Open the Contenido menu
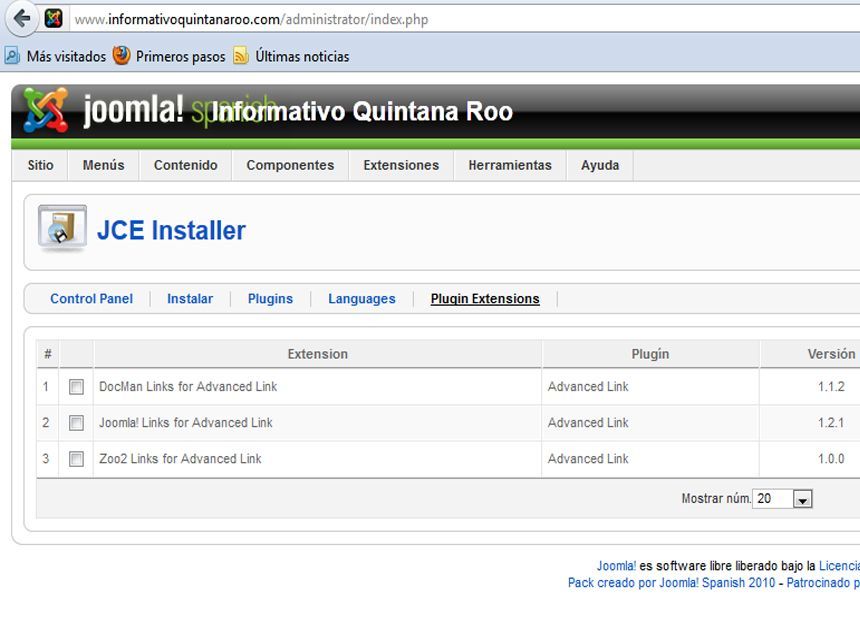 pyautogui.click(x=185, y=165)
